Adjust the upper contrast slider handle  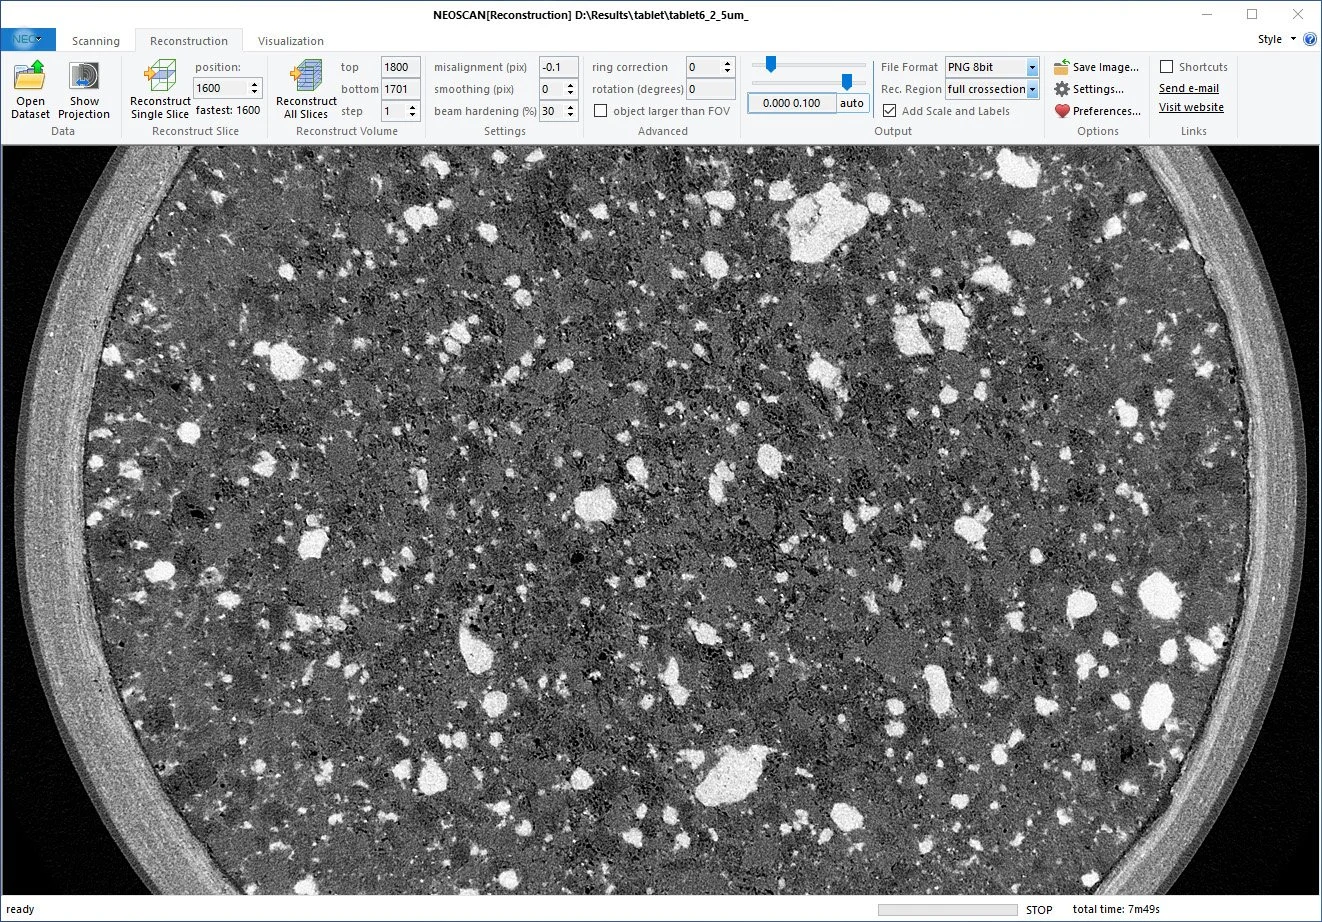[771, 64]
